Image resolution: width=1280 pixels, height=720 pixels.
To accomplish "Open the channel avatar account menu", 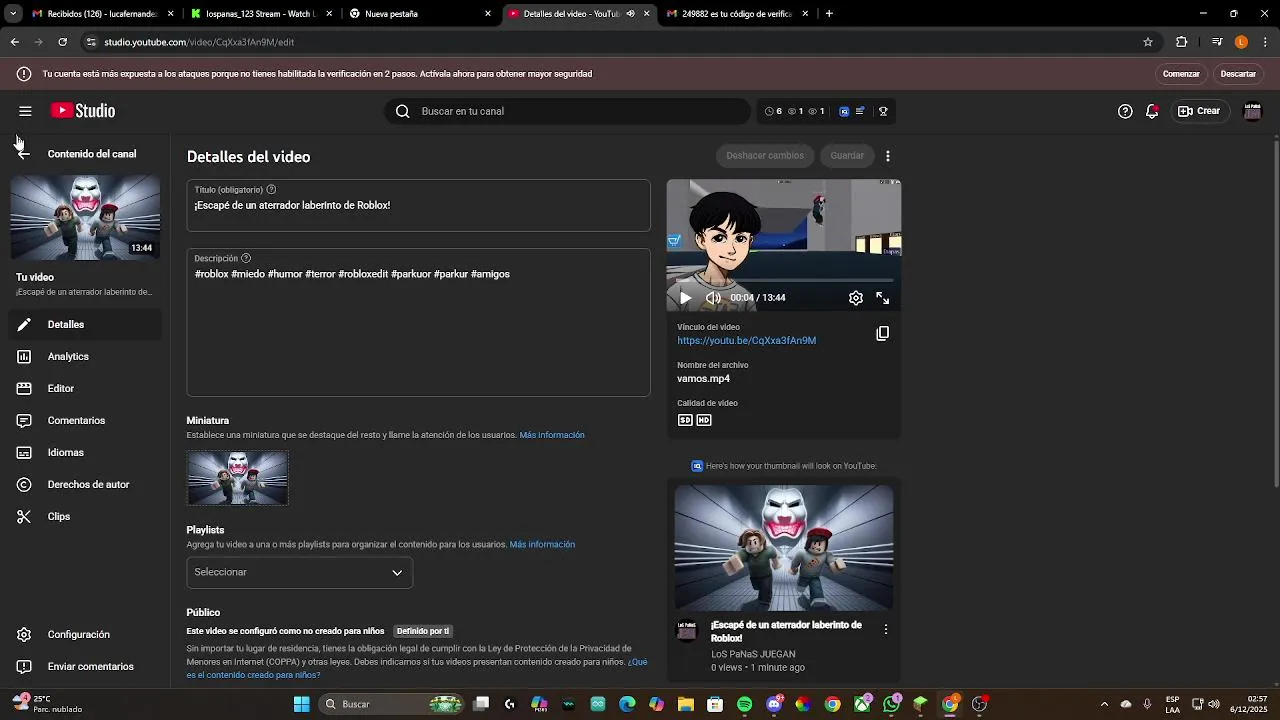I will [x=1252, y=111].
